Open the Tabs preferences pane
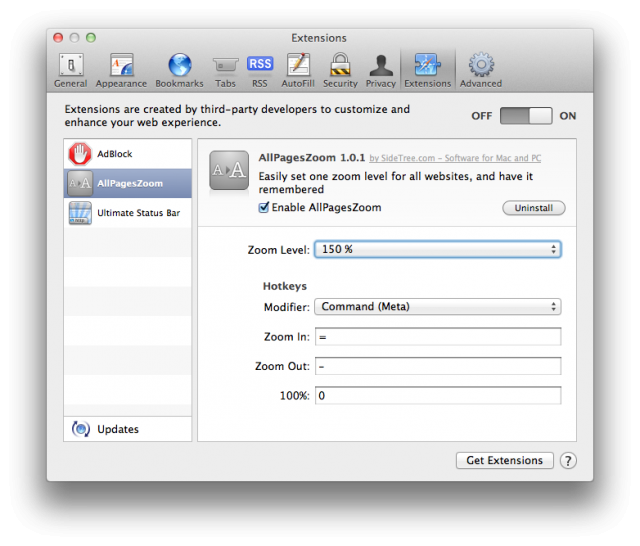Viewport: 640px width, 546px height. point(225,70)
